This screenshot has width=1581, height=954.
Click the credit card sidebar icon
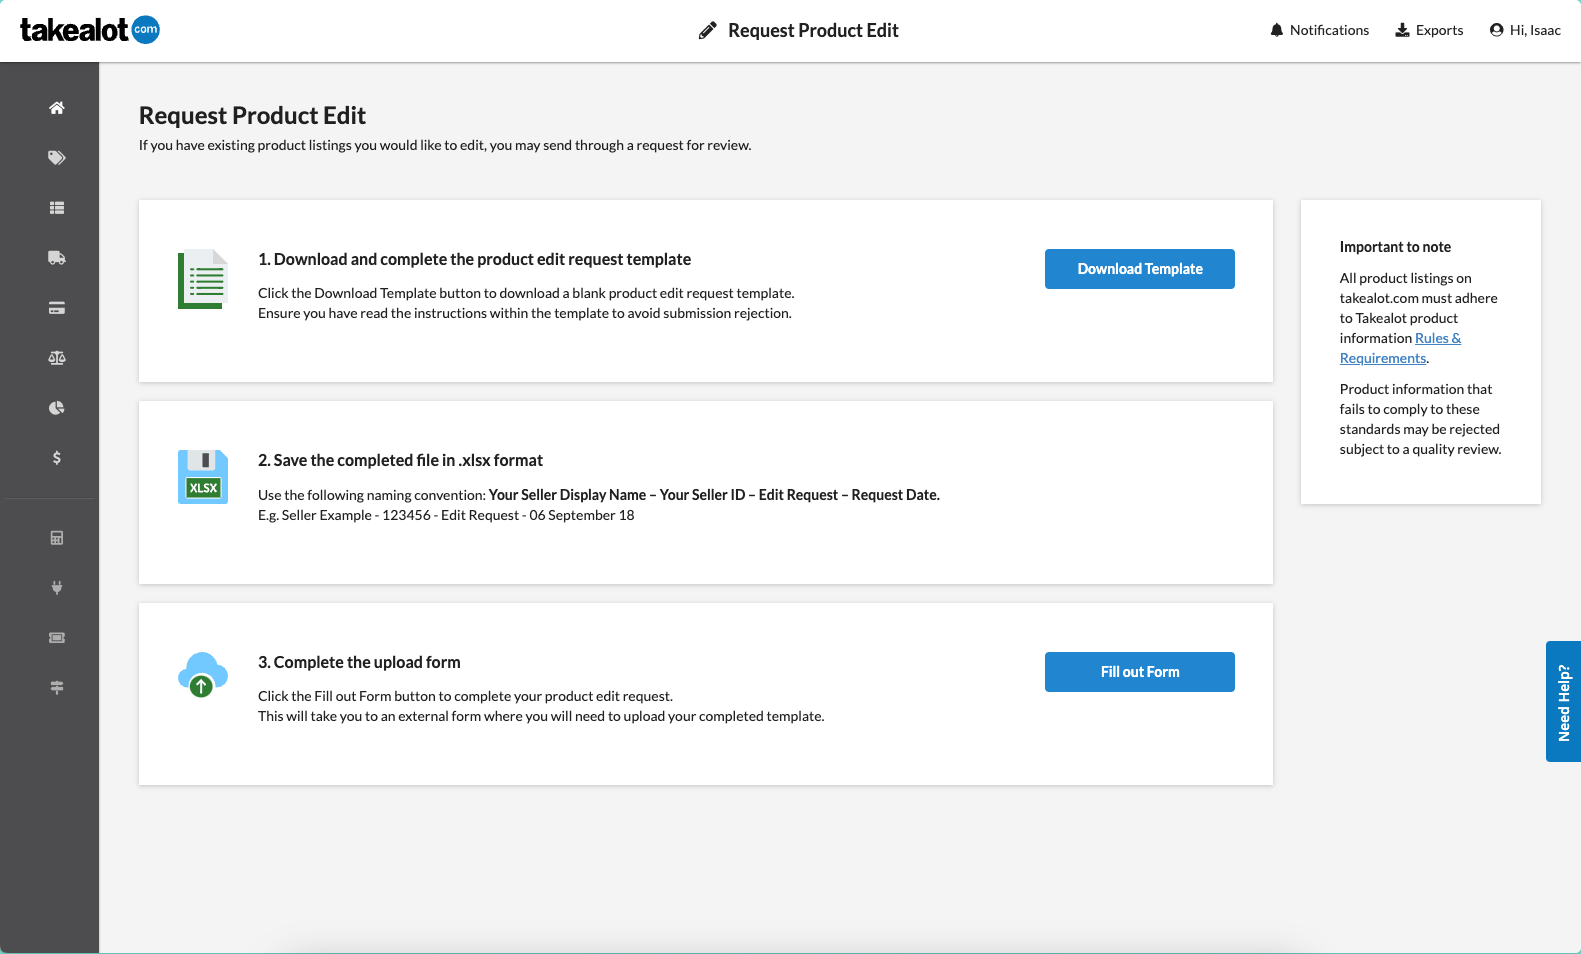[x=57, y=308]
